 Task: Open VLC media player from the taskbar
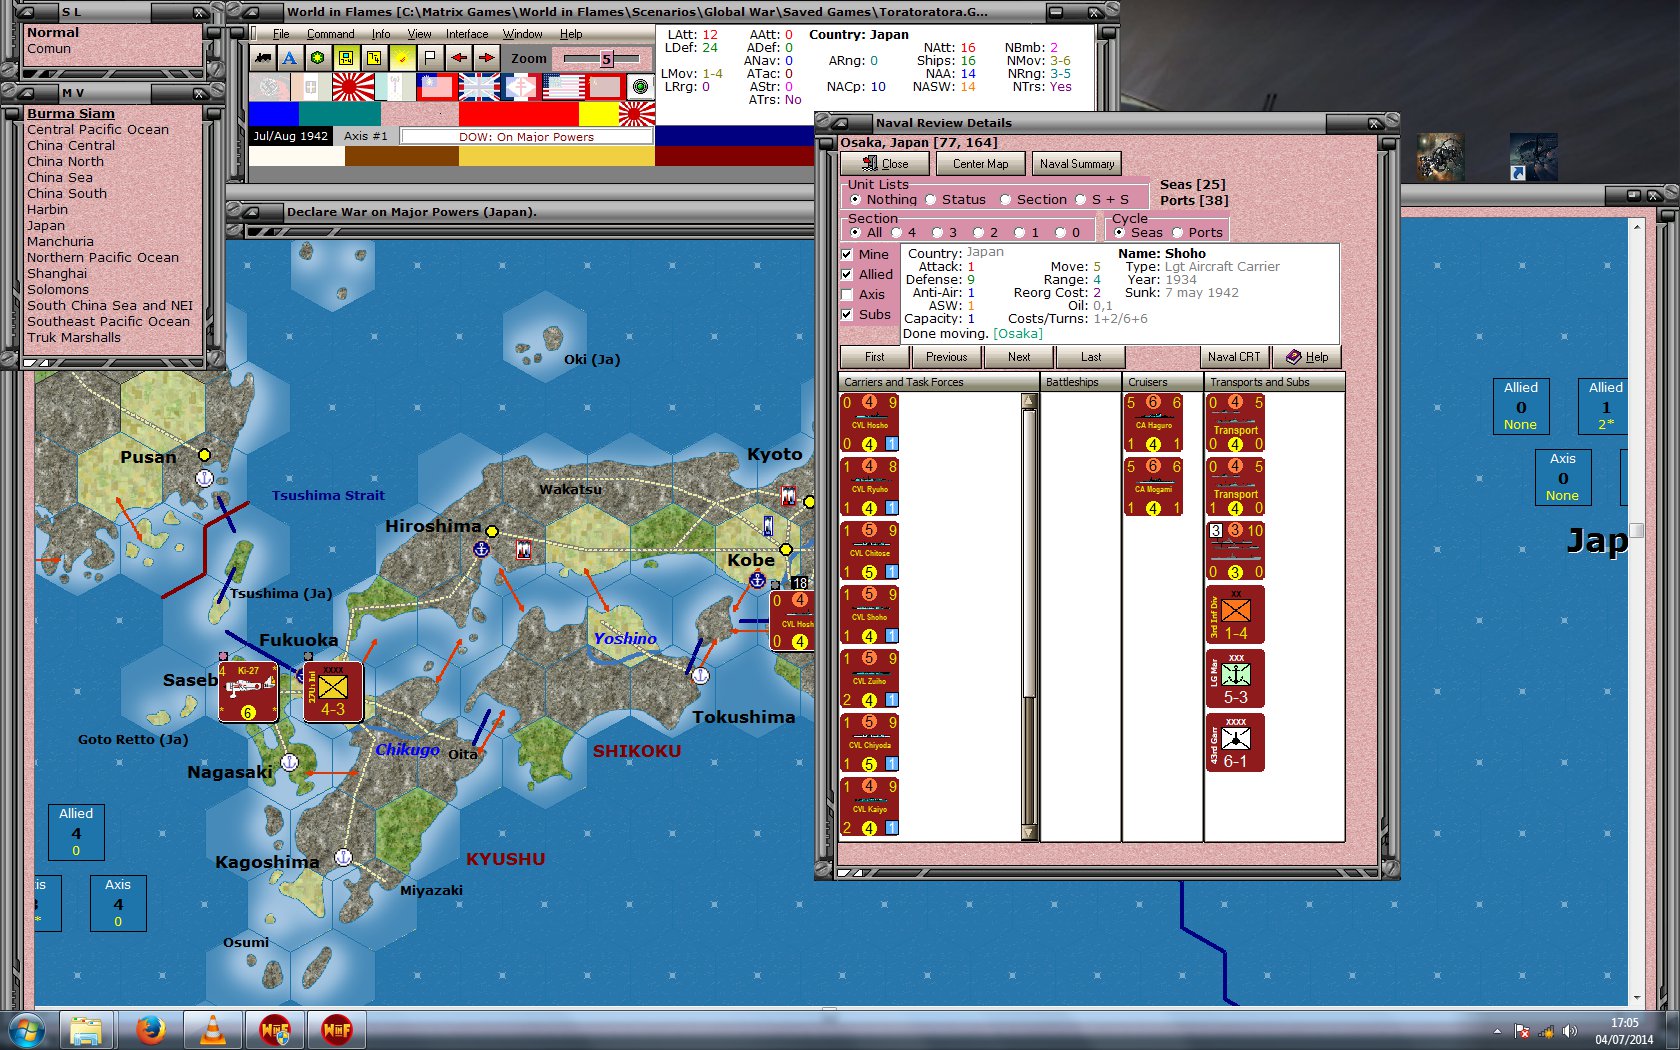tap(213, 1029)
